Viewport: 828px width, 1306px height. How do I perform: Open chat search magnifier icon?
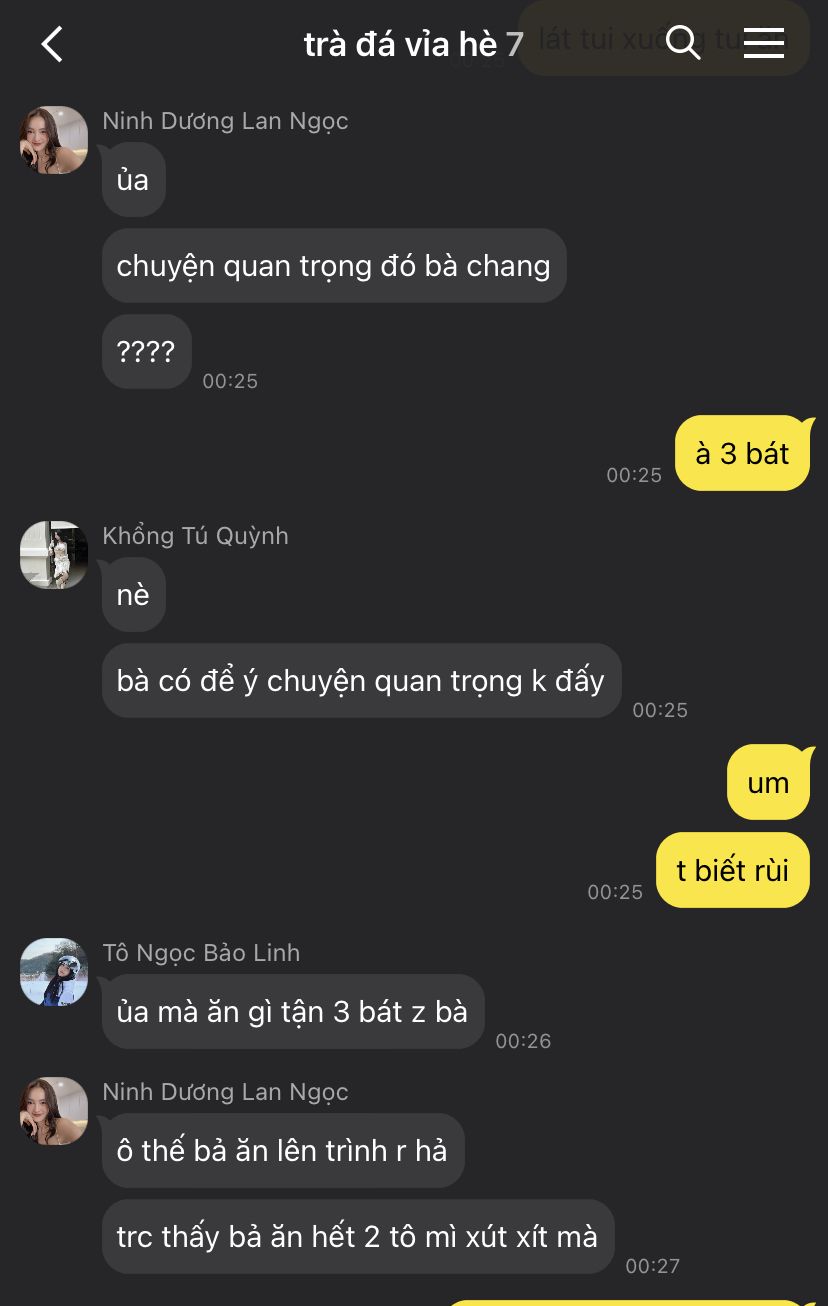683,43
